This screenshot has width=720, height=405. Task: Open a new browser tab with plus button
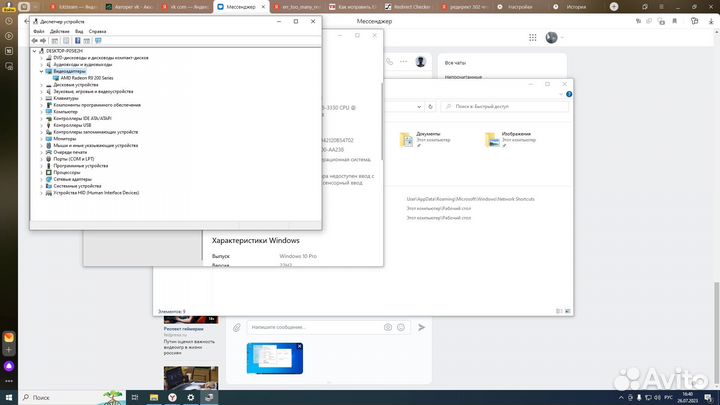click(614, 6)
